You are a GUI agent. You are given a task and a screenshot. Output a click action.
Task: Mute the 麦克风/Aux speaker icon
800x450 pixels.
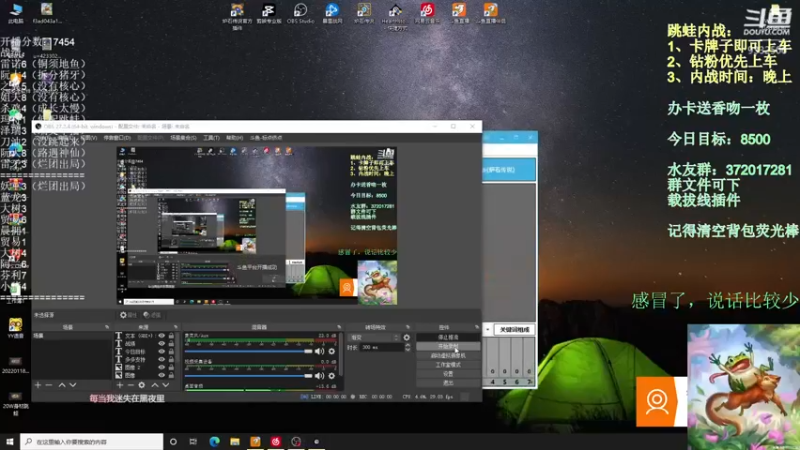tap(319, 351)
